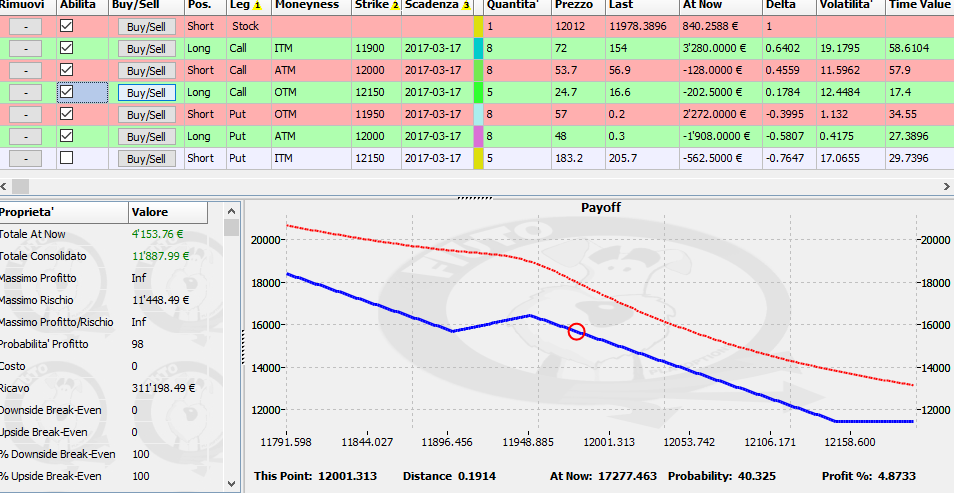Remove the Long Call 12150 leg
Viewport: 954px width, 493px height.
(26, 93)
